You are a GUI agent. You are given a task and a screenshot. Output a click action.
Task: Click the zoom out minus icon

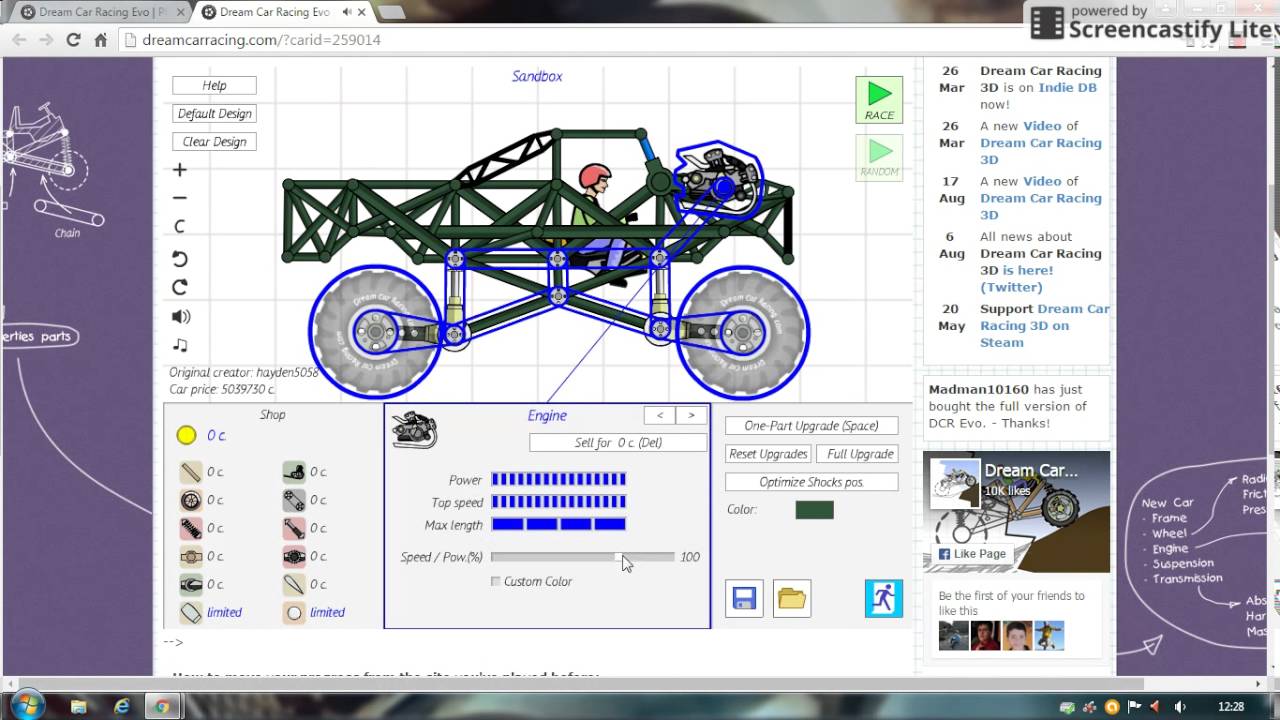180,198
